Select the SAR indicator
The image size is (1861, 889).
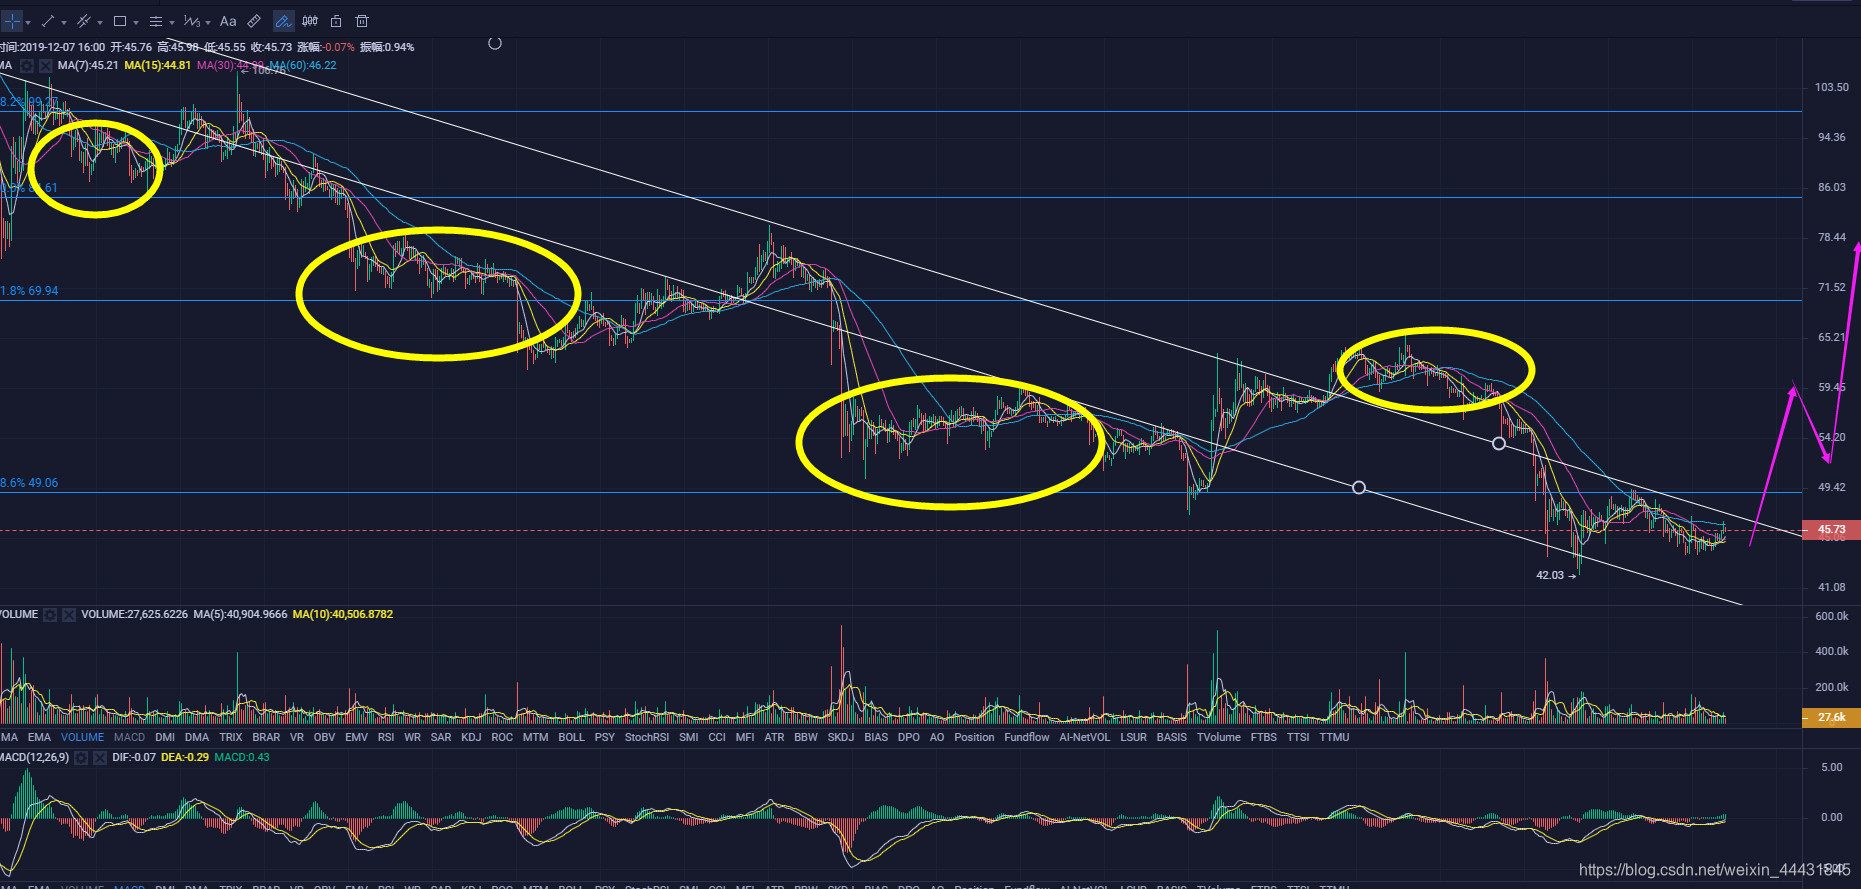tap(441, 737)
